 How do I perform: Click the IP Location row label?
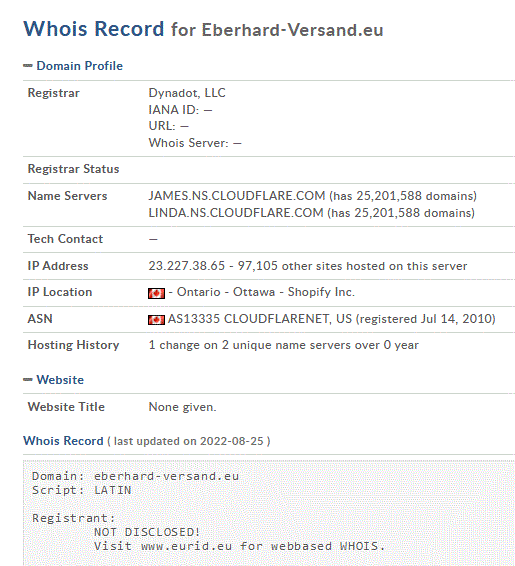[60, 292]
